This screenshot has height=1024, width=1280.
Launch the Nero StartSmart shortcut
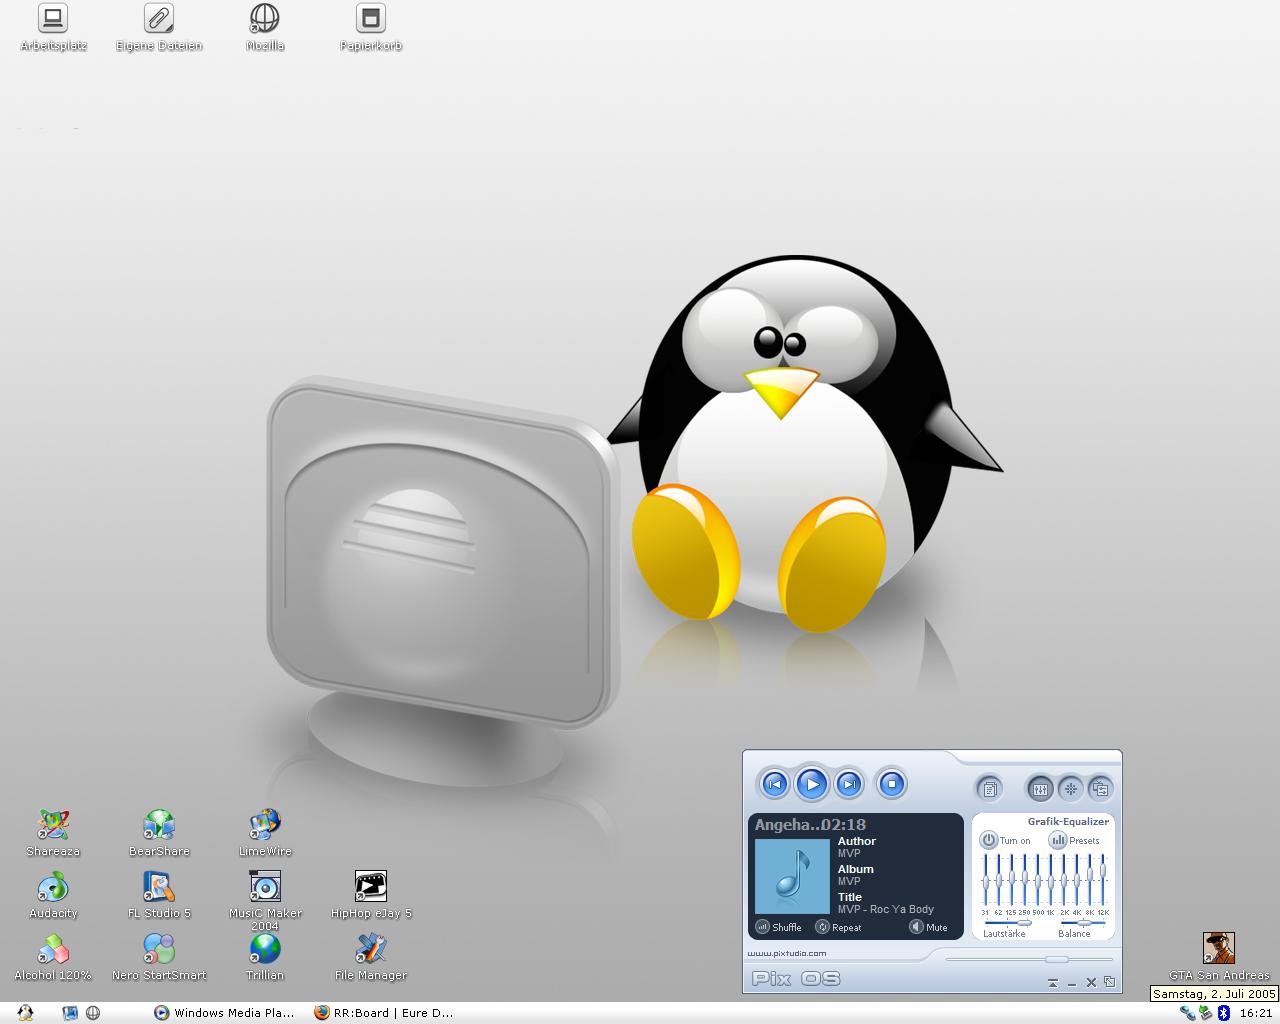[159, 958]
